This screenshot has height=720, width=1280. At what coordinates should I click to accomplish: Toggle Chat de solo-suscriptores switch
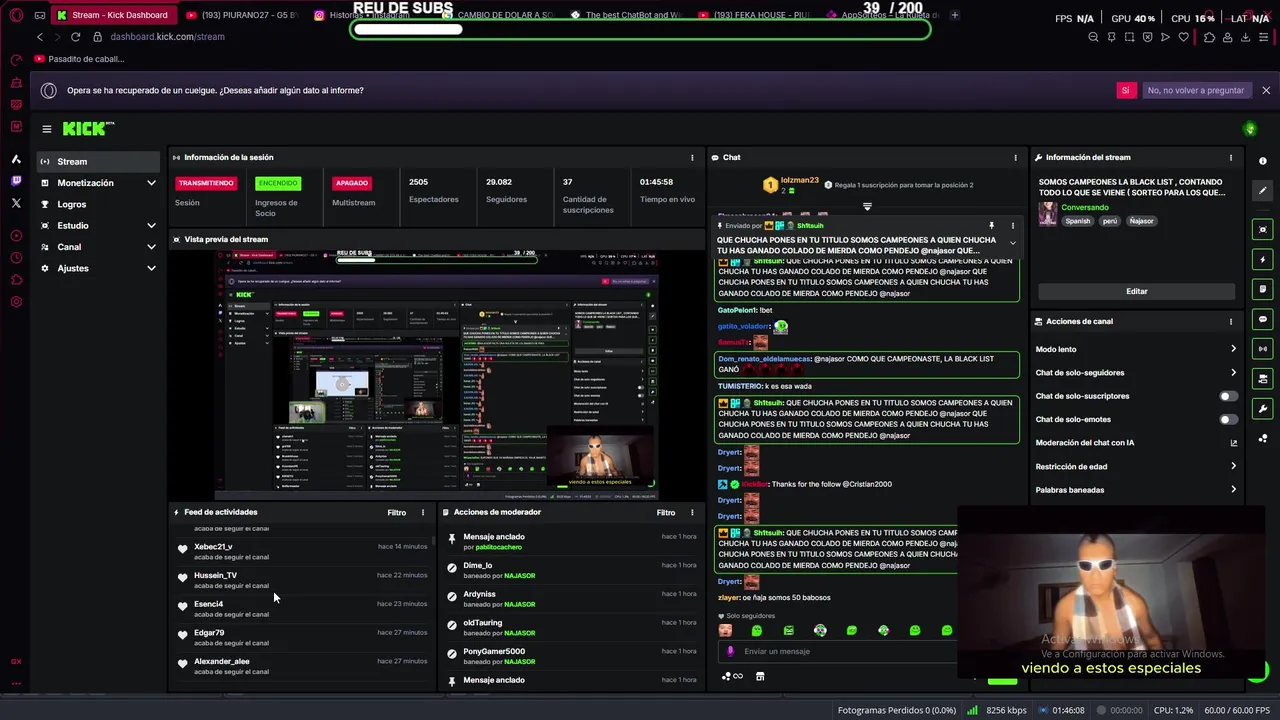[x=1228, y=396]
